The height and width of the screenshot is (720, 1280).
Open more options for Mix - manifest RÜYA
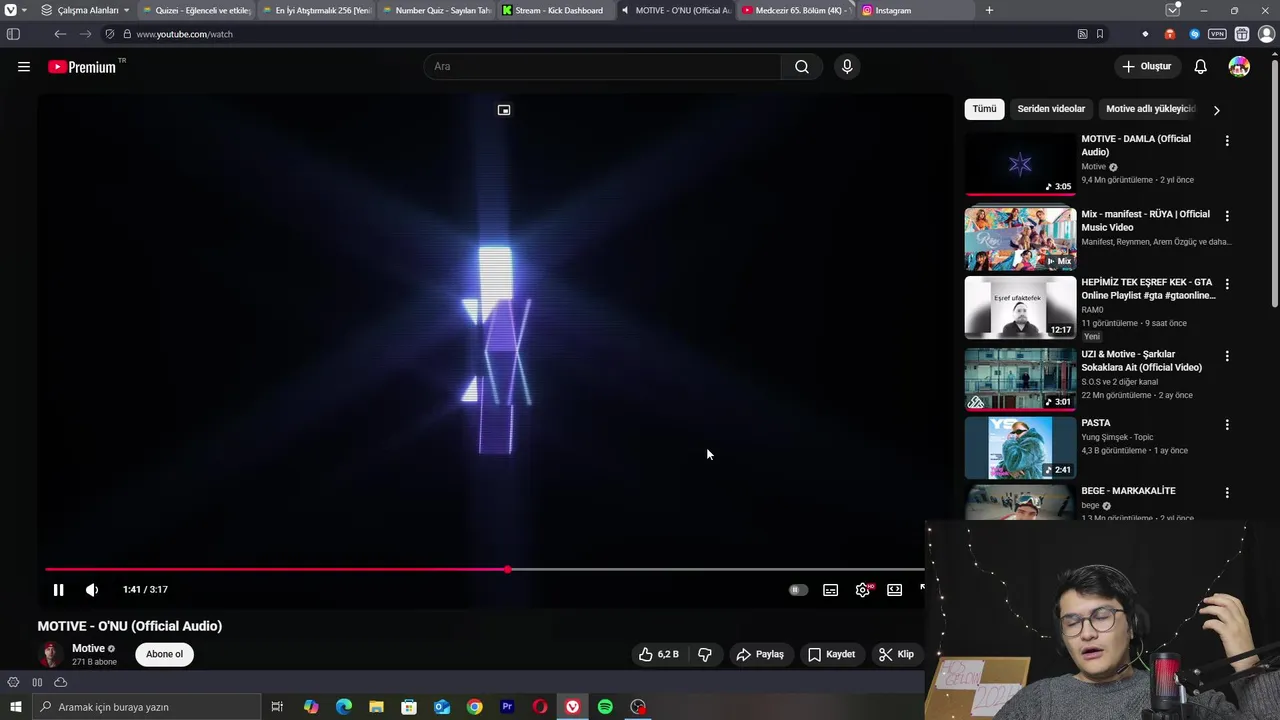point(1227,216)
